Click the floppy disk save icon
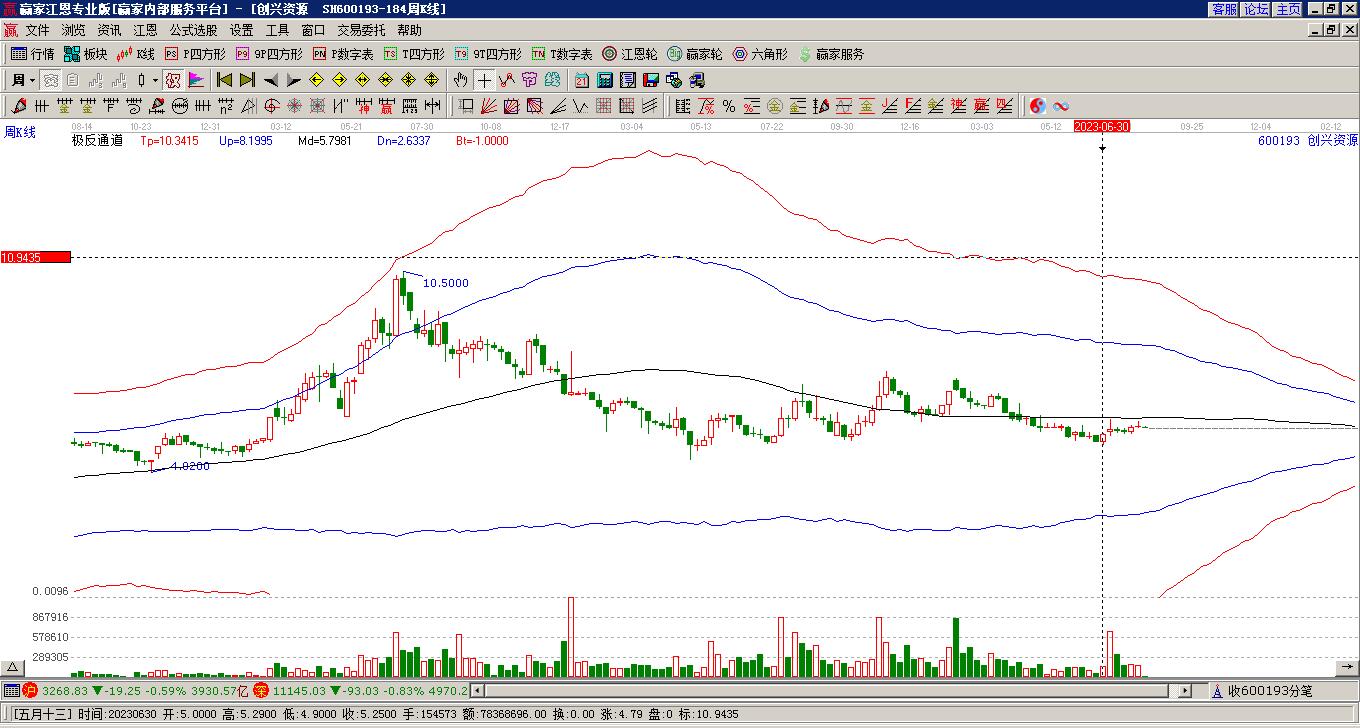The image size is (1360, 728). (x=651, y=80)
